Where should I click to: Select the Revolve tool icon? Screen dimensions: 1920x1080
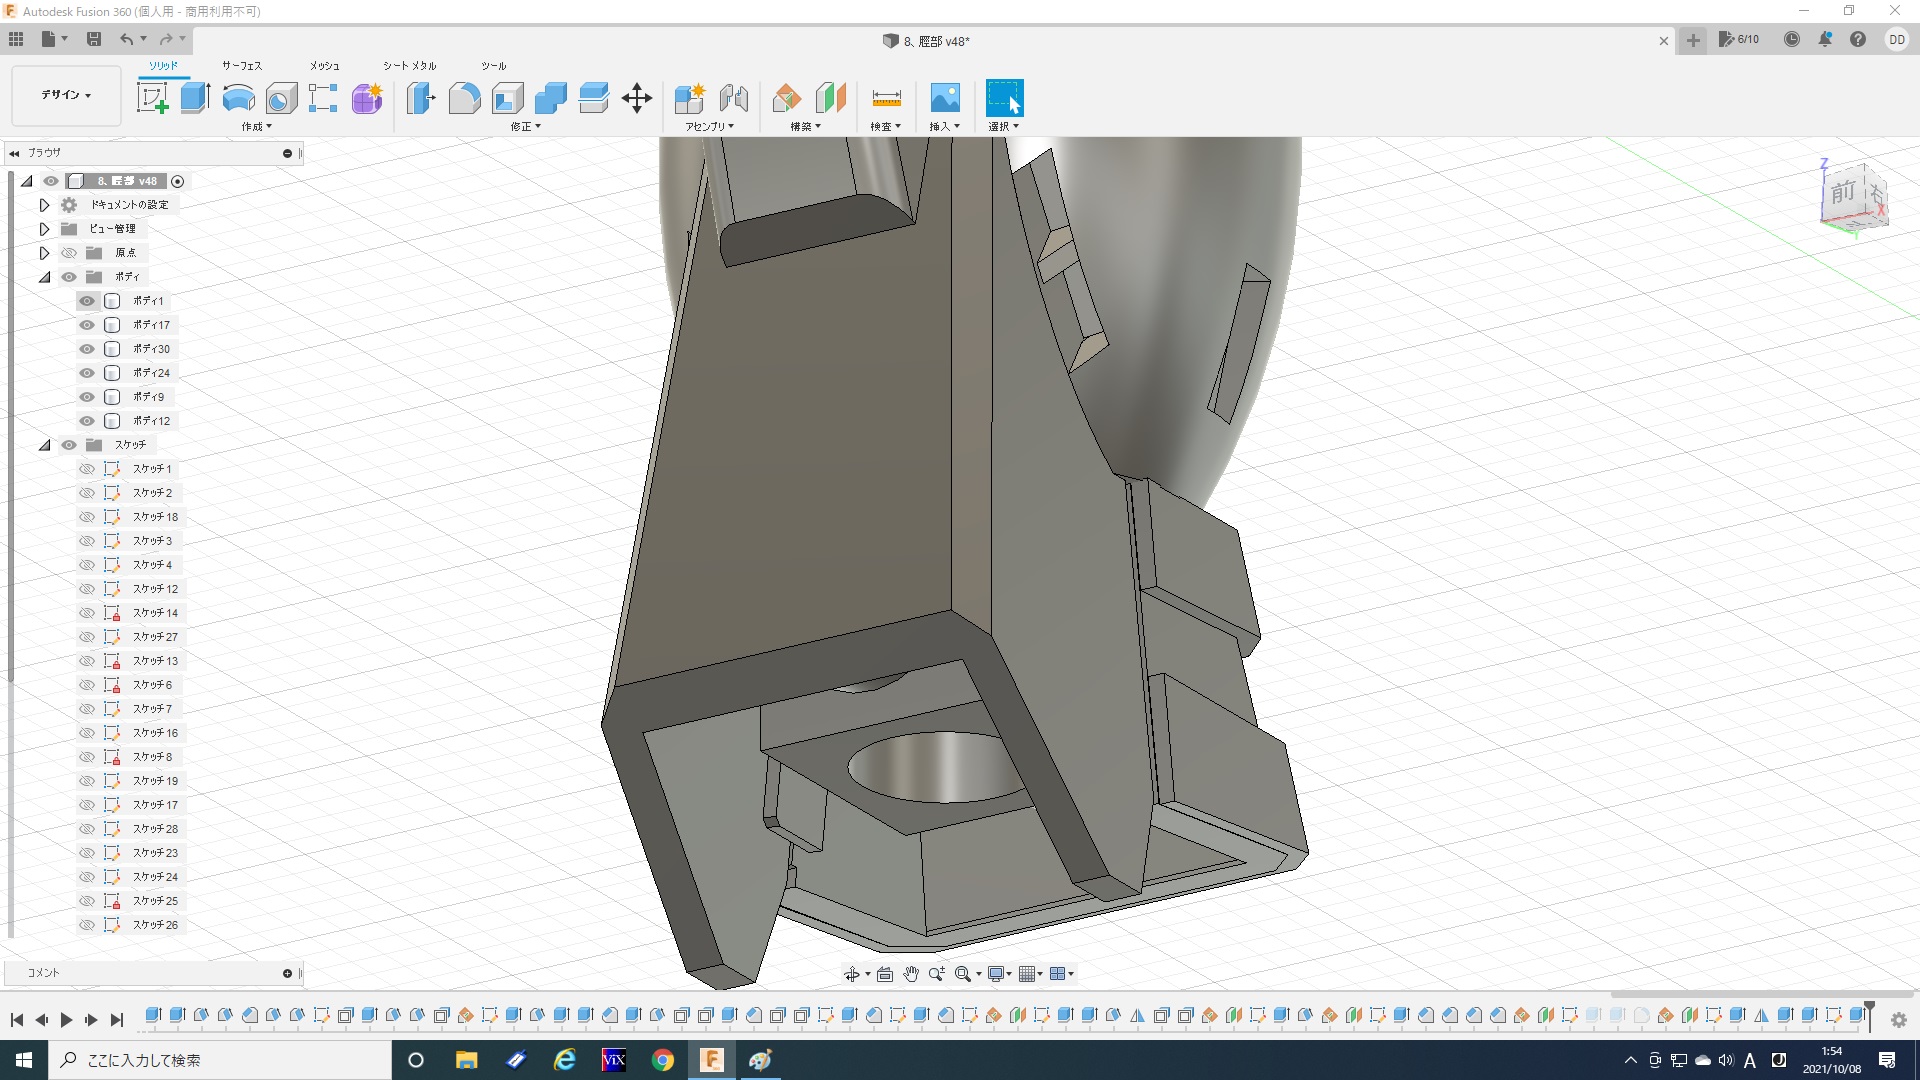click(x=238, y=98)
